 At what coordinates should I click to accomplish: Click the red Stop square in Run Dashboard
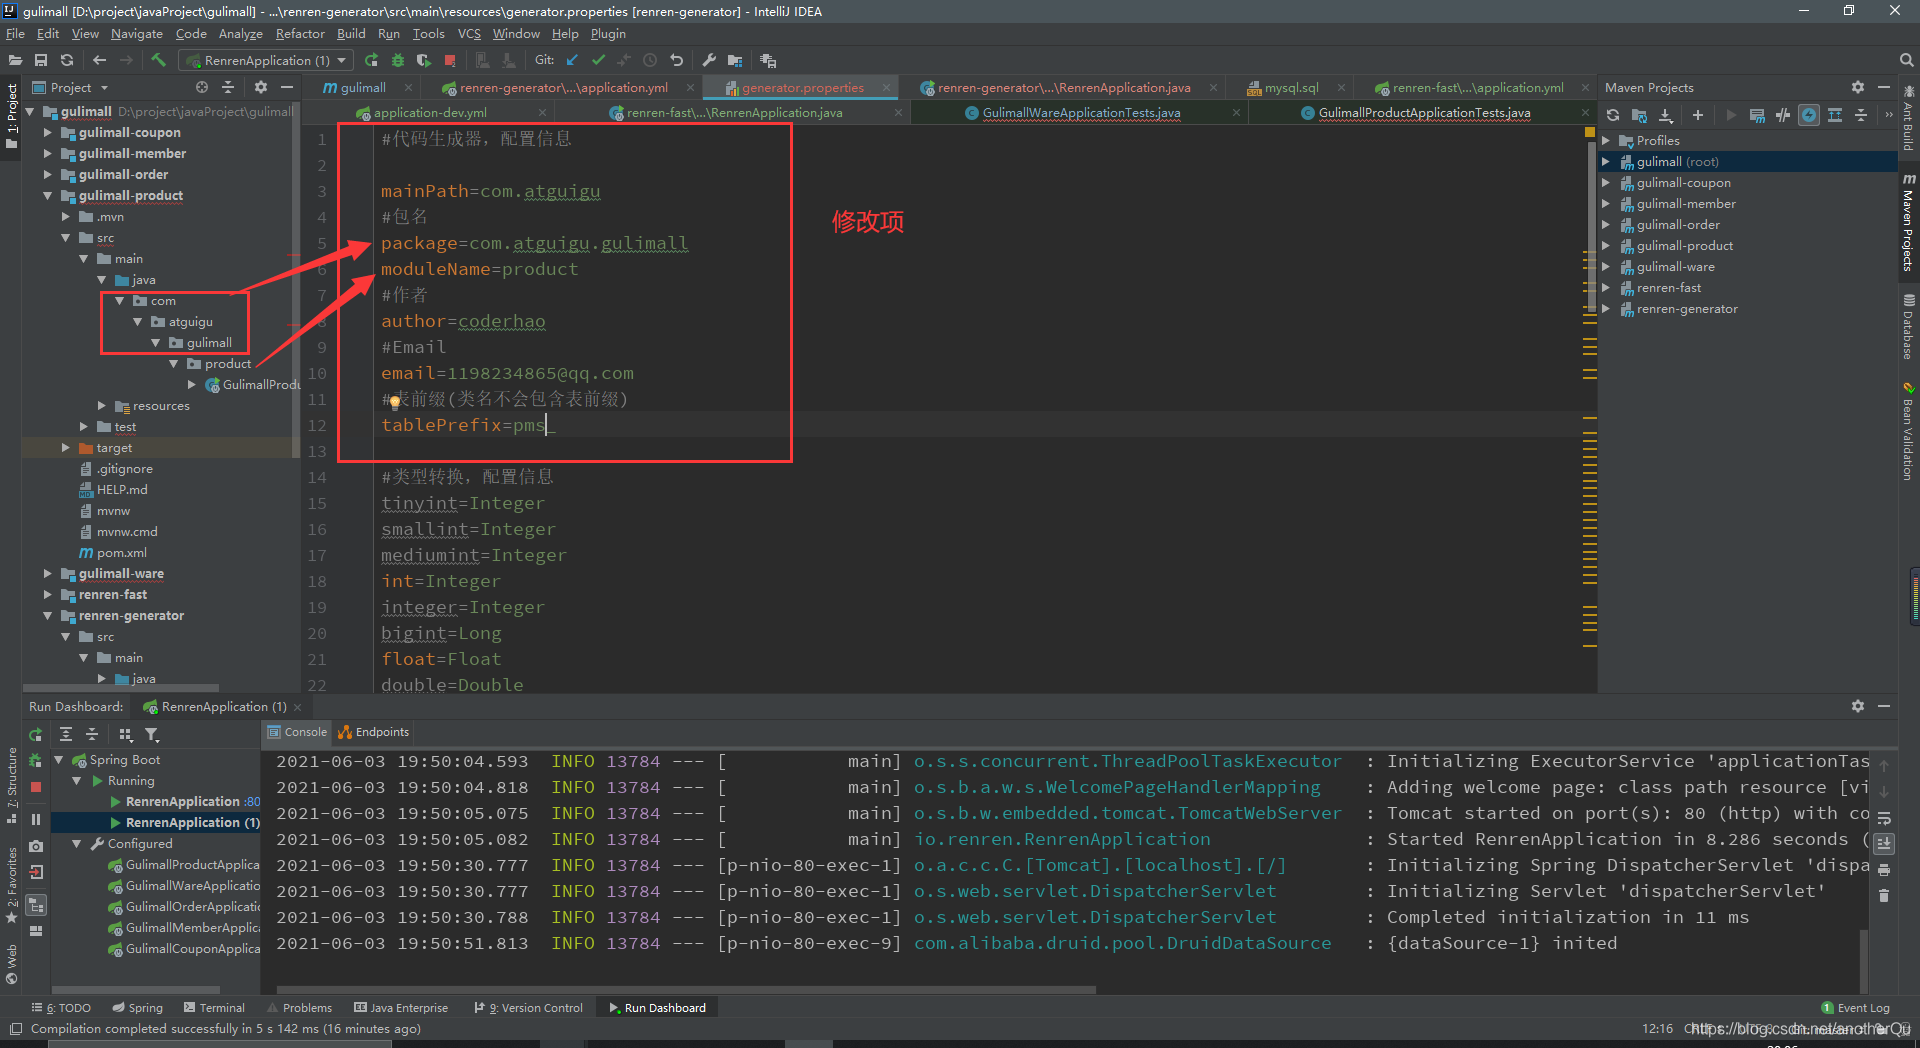(36, 787)
